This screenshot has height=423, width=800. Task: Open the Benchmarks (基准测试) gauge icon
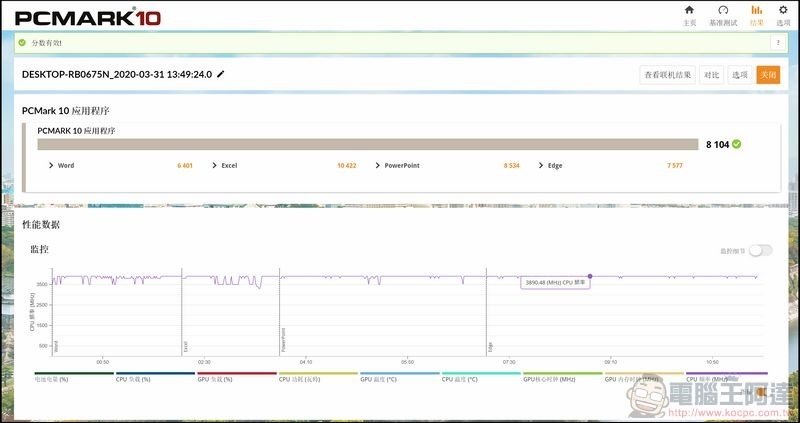[x=723, y=14]
